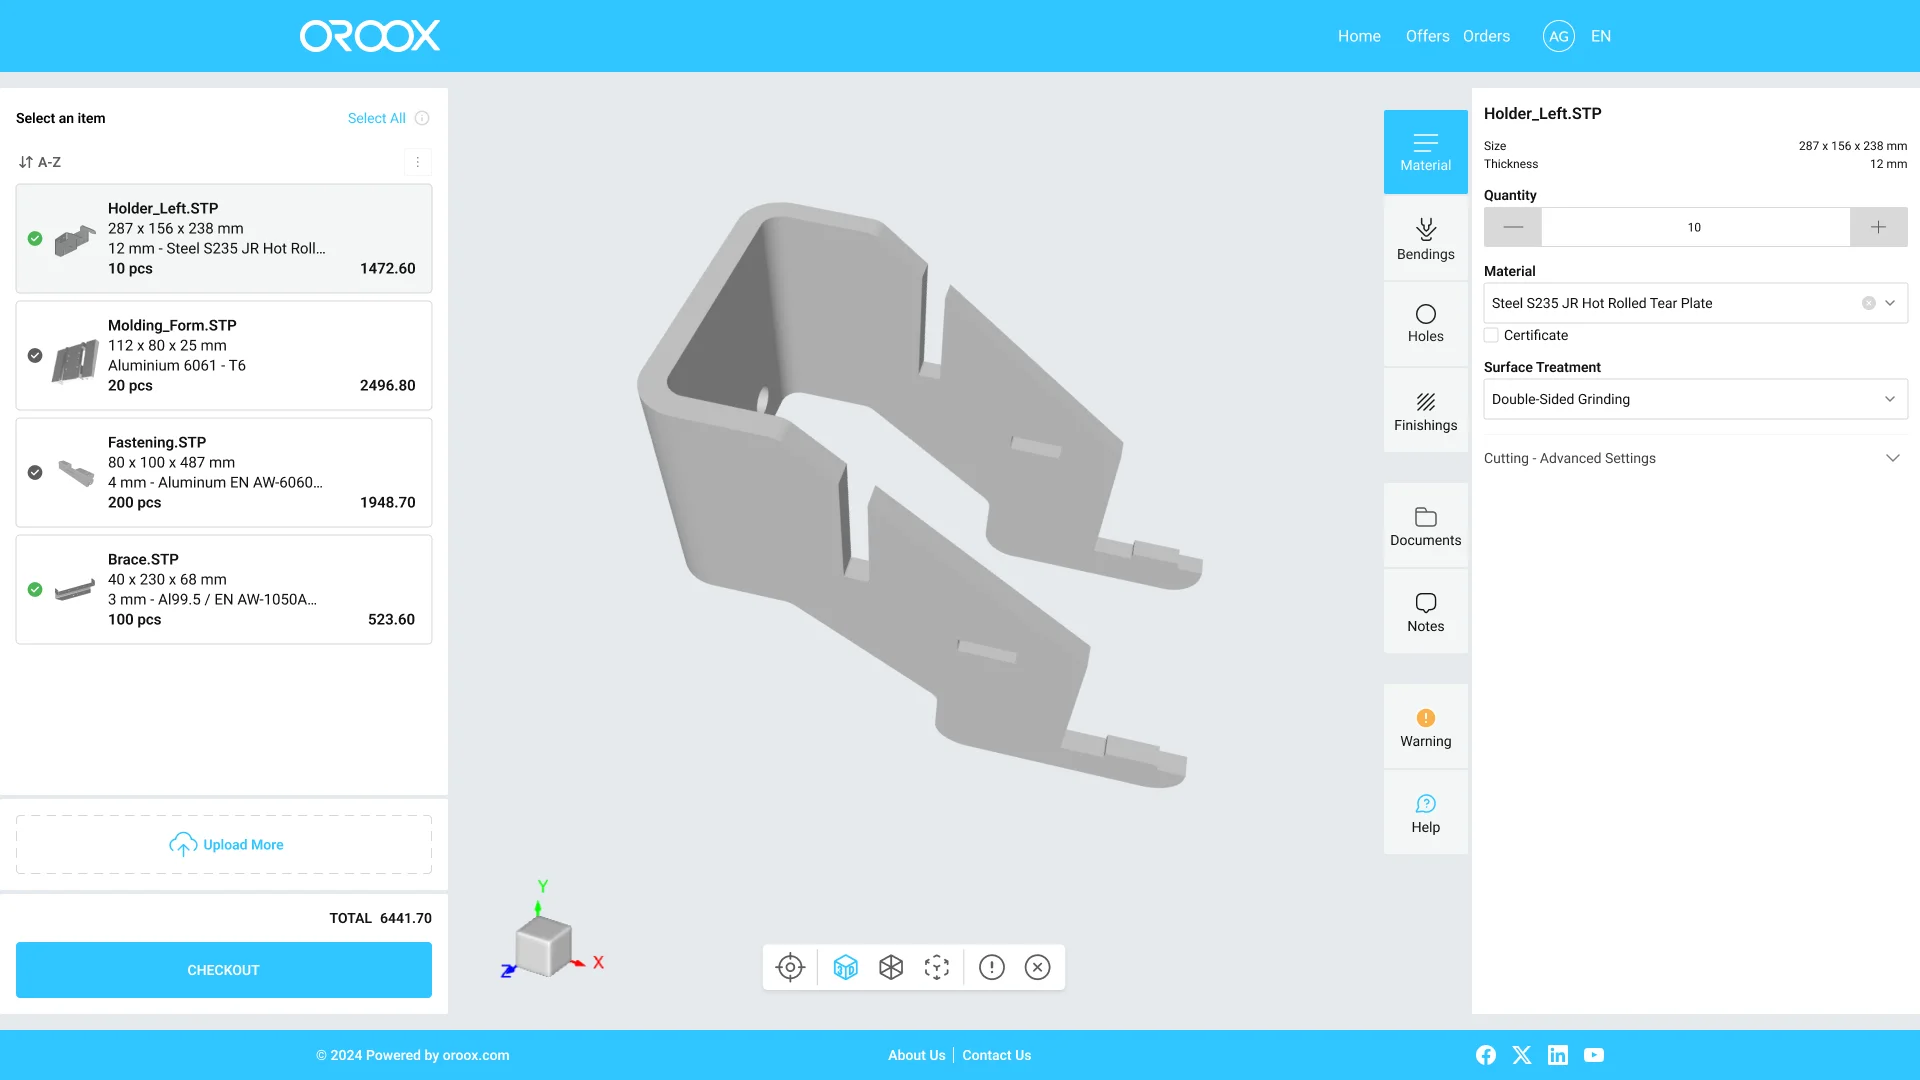Image resolution: width=1920 pixels, height=1080 pixels.
Task: Select the Bendings sidebar icon
Action: [1425, 238]
